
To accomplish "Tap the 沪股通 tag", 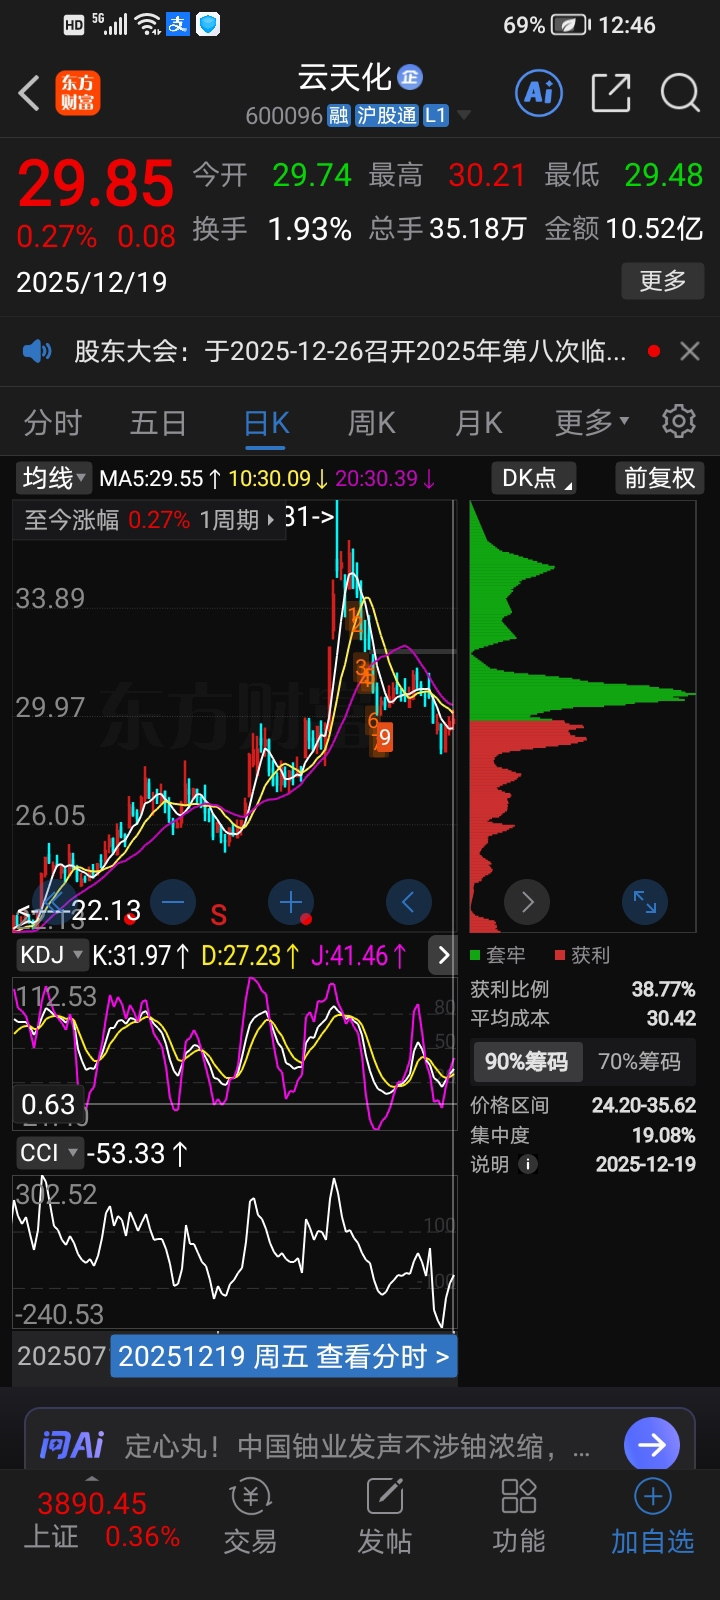I will pyautogui.click(x=387, y=116).
